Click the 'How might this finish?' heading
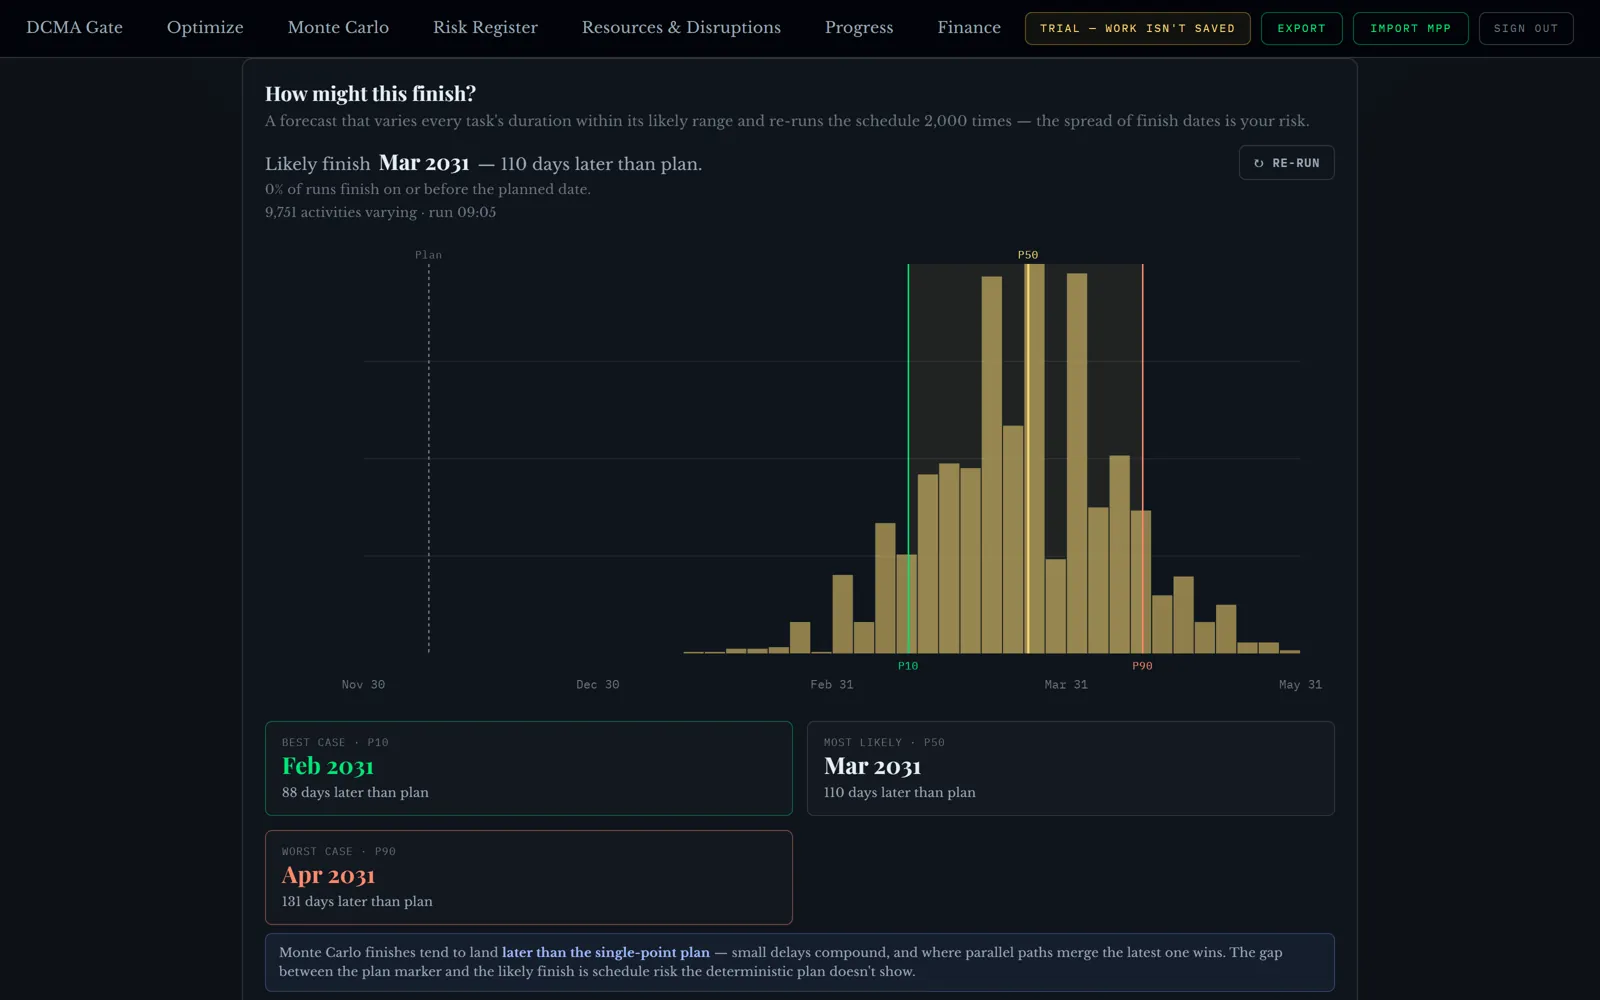The height and width of the screenshot is (1000, 1600). (370, 94)
